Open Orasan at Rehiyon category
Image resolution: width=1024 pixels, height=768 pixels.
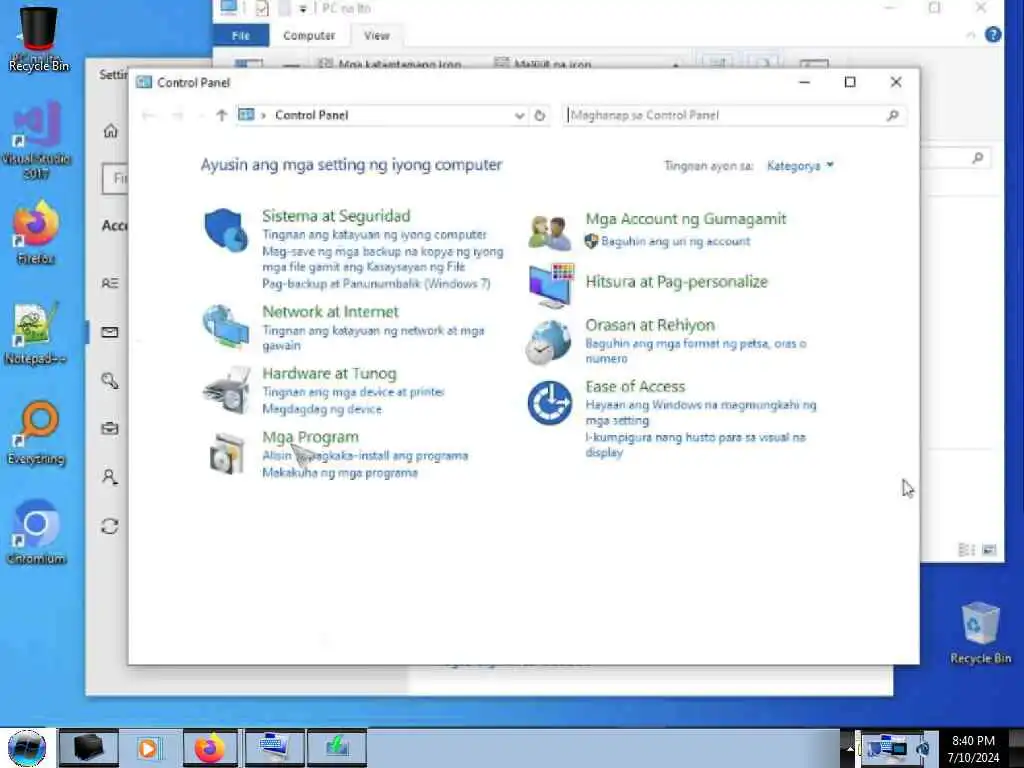650,325
